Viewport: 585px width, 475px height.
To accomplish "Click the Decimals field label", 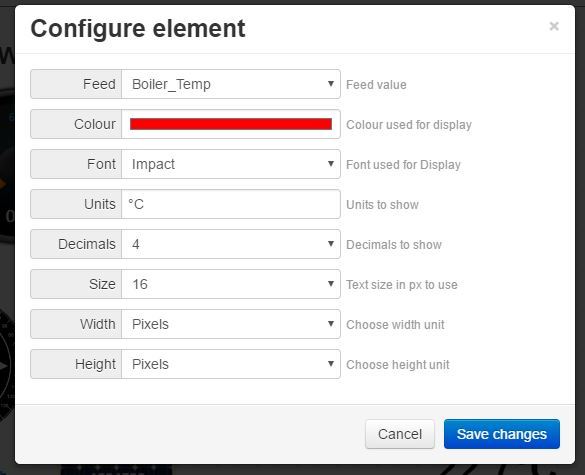I will pyautogui.click(x=87, y=244).
